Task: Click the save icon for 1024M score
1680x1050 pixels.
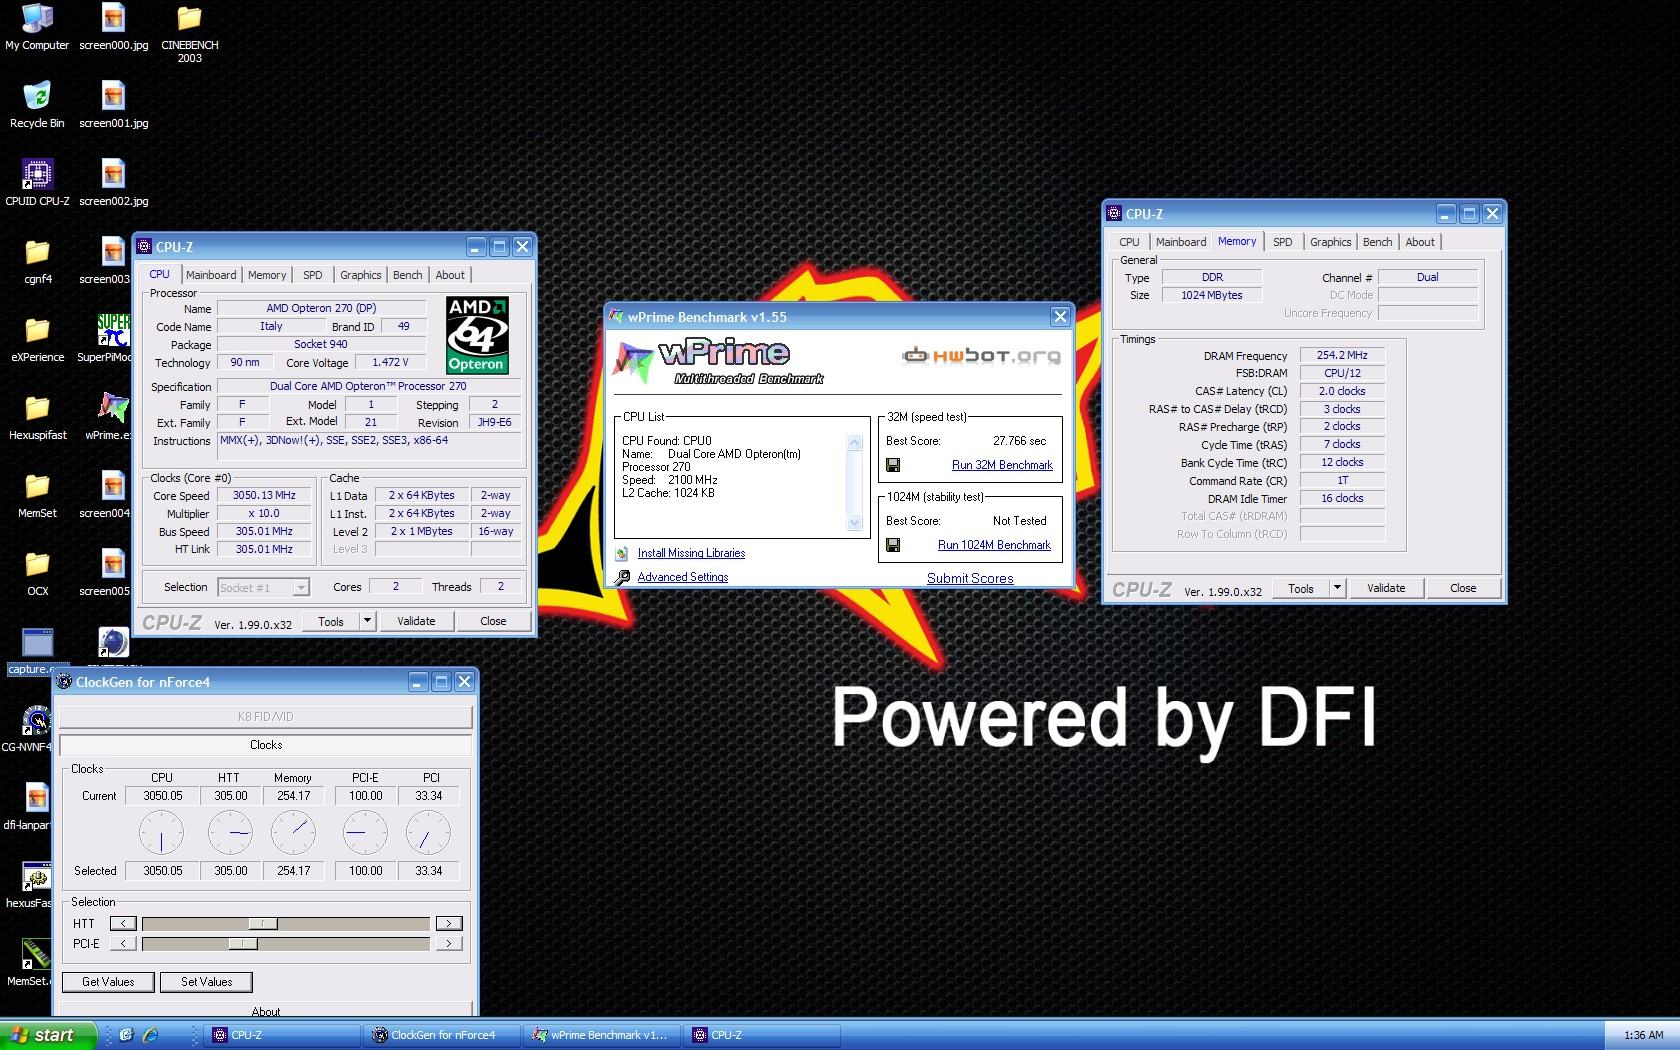Action: click(893, 545)
